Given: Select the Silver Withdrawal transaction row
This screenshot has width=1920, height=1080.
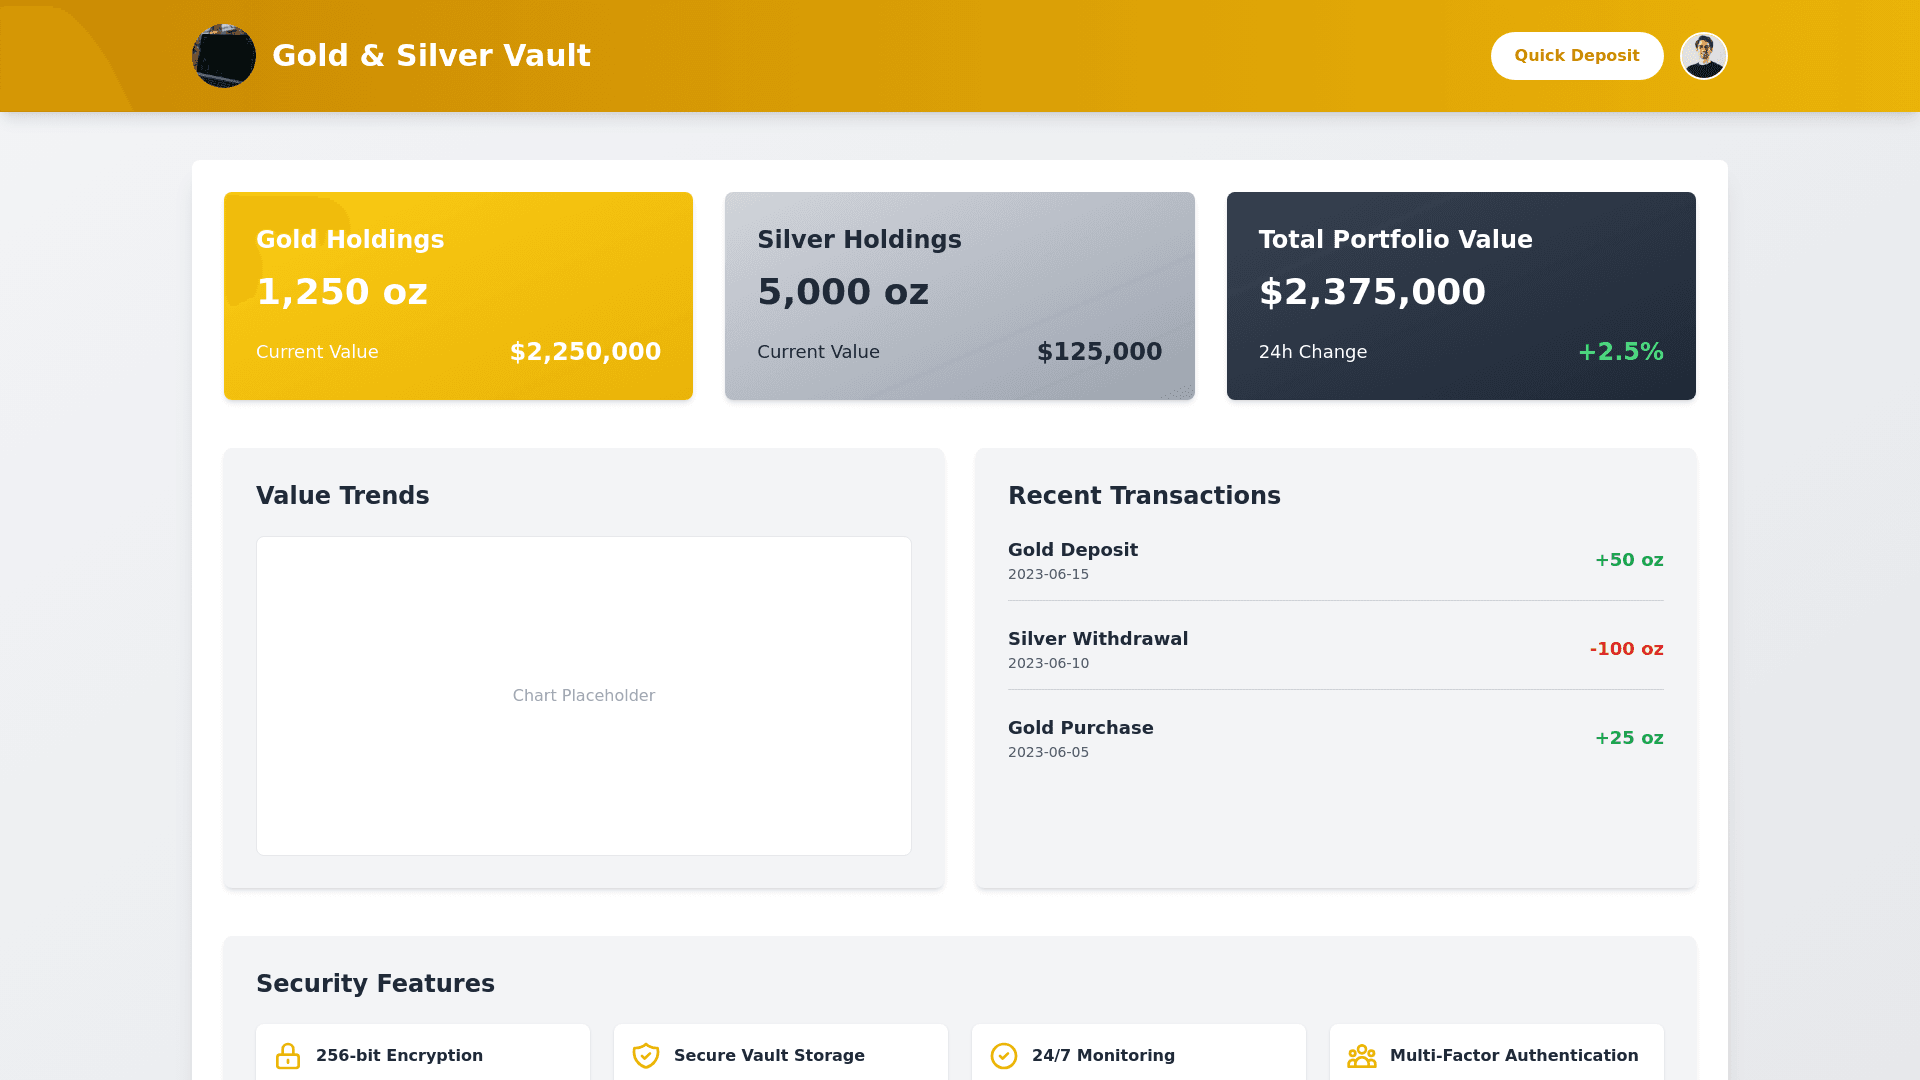Looking at the screenshot, I should point(1335,649).
